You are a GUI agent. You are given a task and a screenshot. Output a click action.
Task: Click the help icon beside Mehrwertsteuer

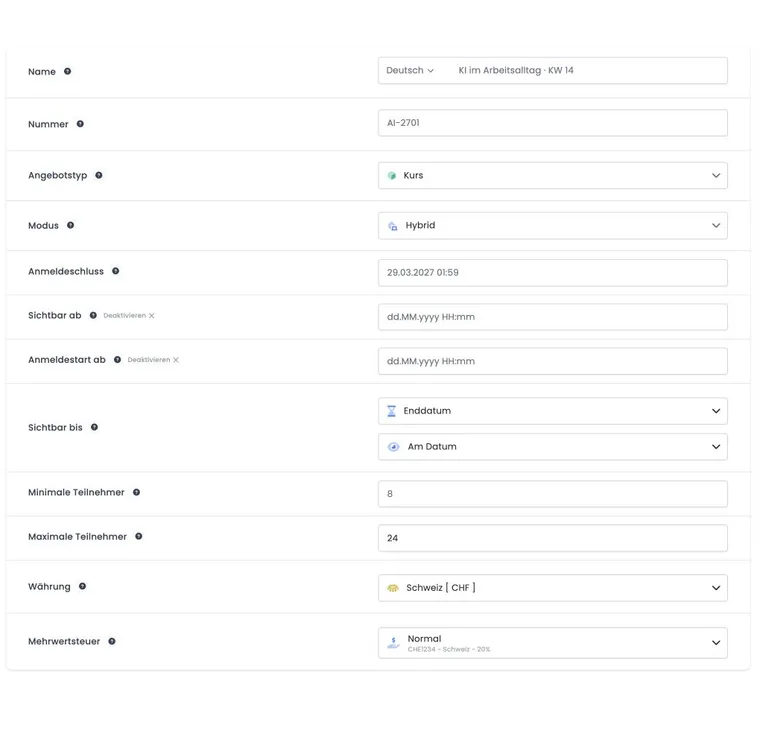112,641
